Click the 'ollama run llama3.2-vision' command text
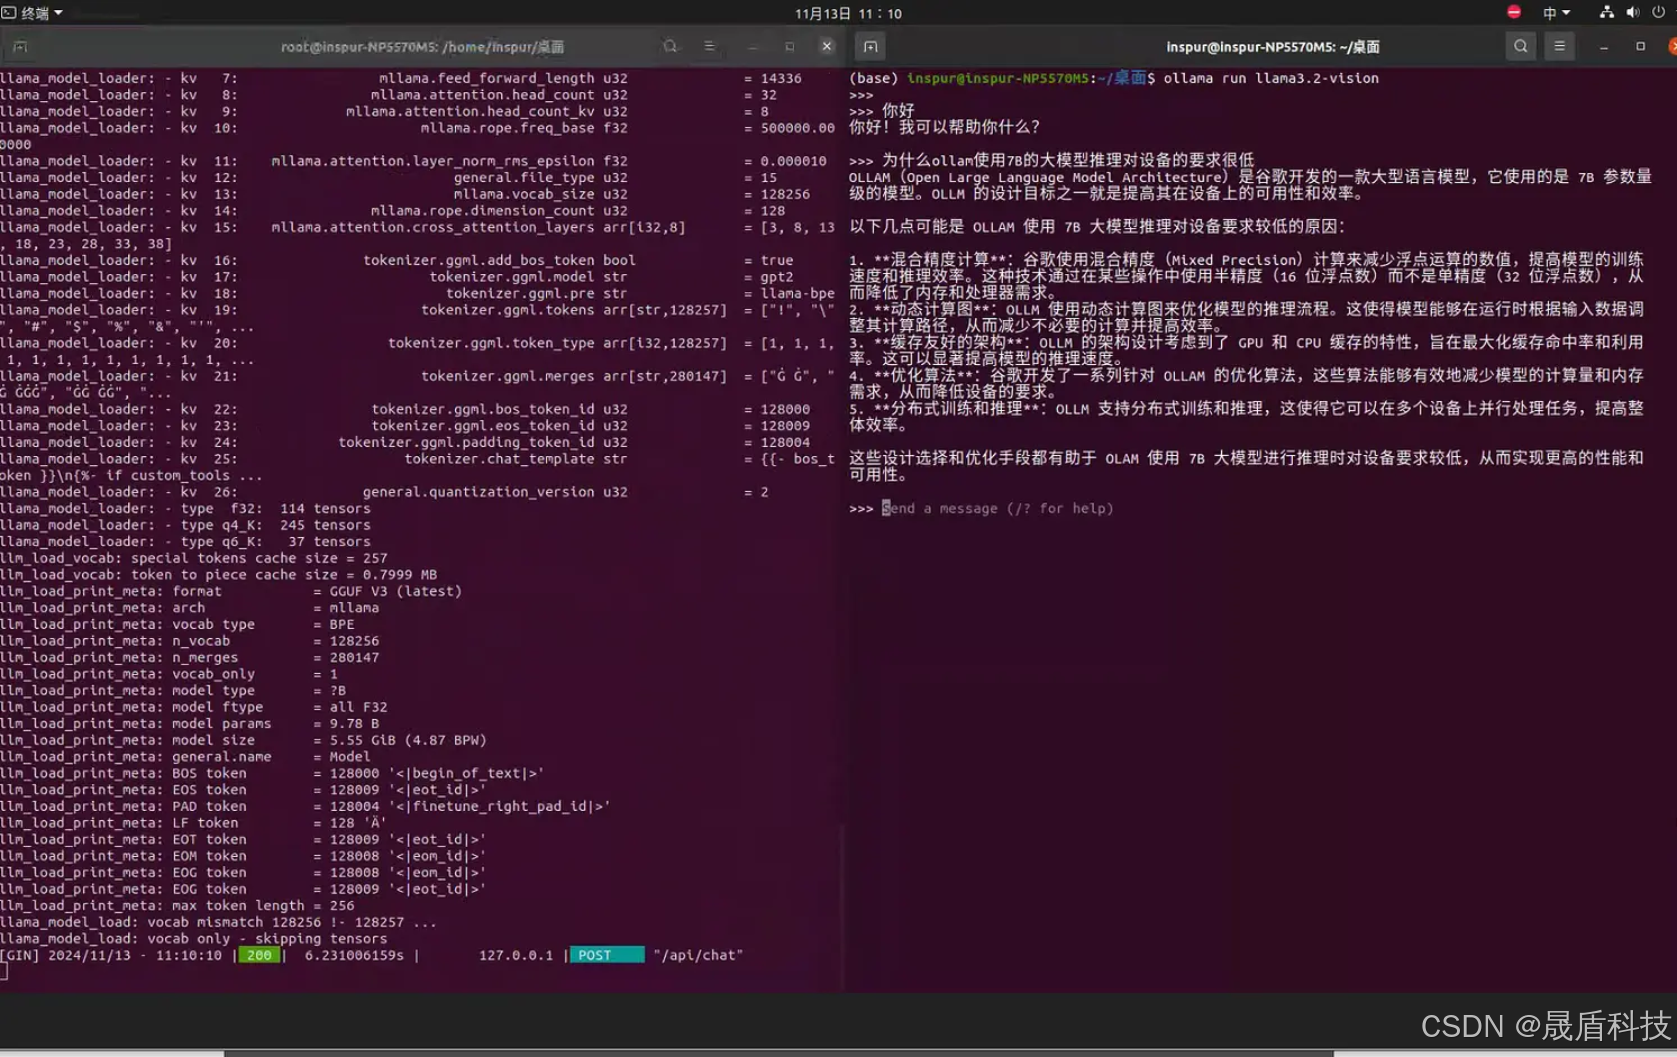1677x1057 pixels. 1271,78
